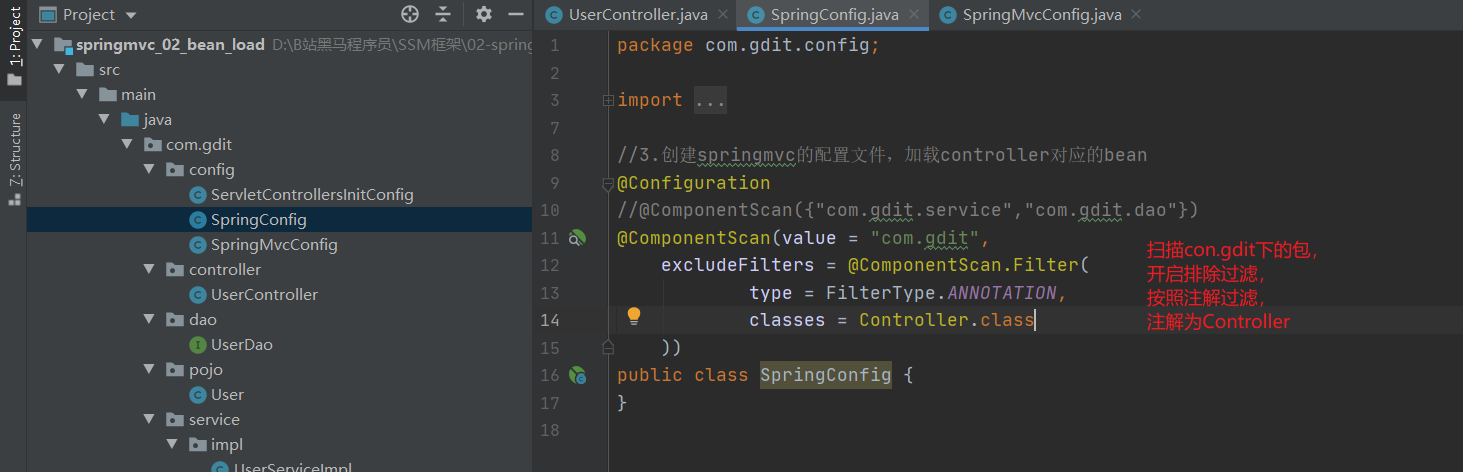1463x472 pixels.
Task: Click the intention light bulb icon on line 14
Action: pos(633,317)
